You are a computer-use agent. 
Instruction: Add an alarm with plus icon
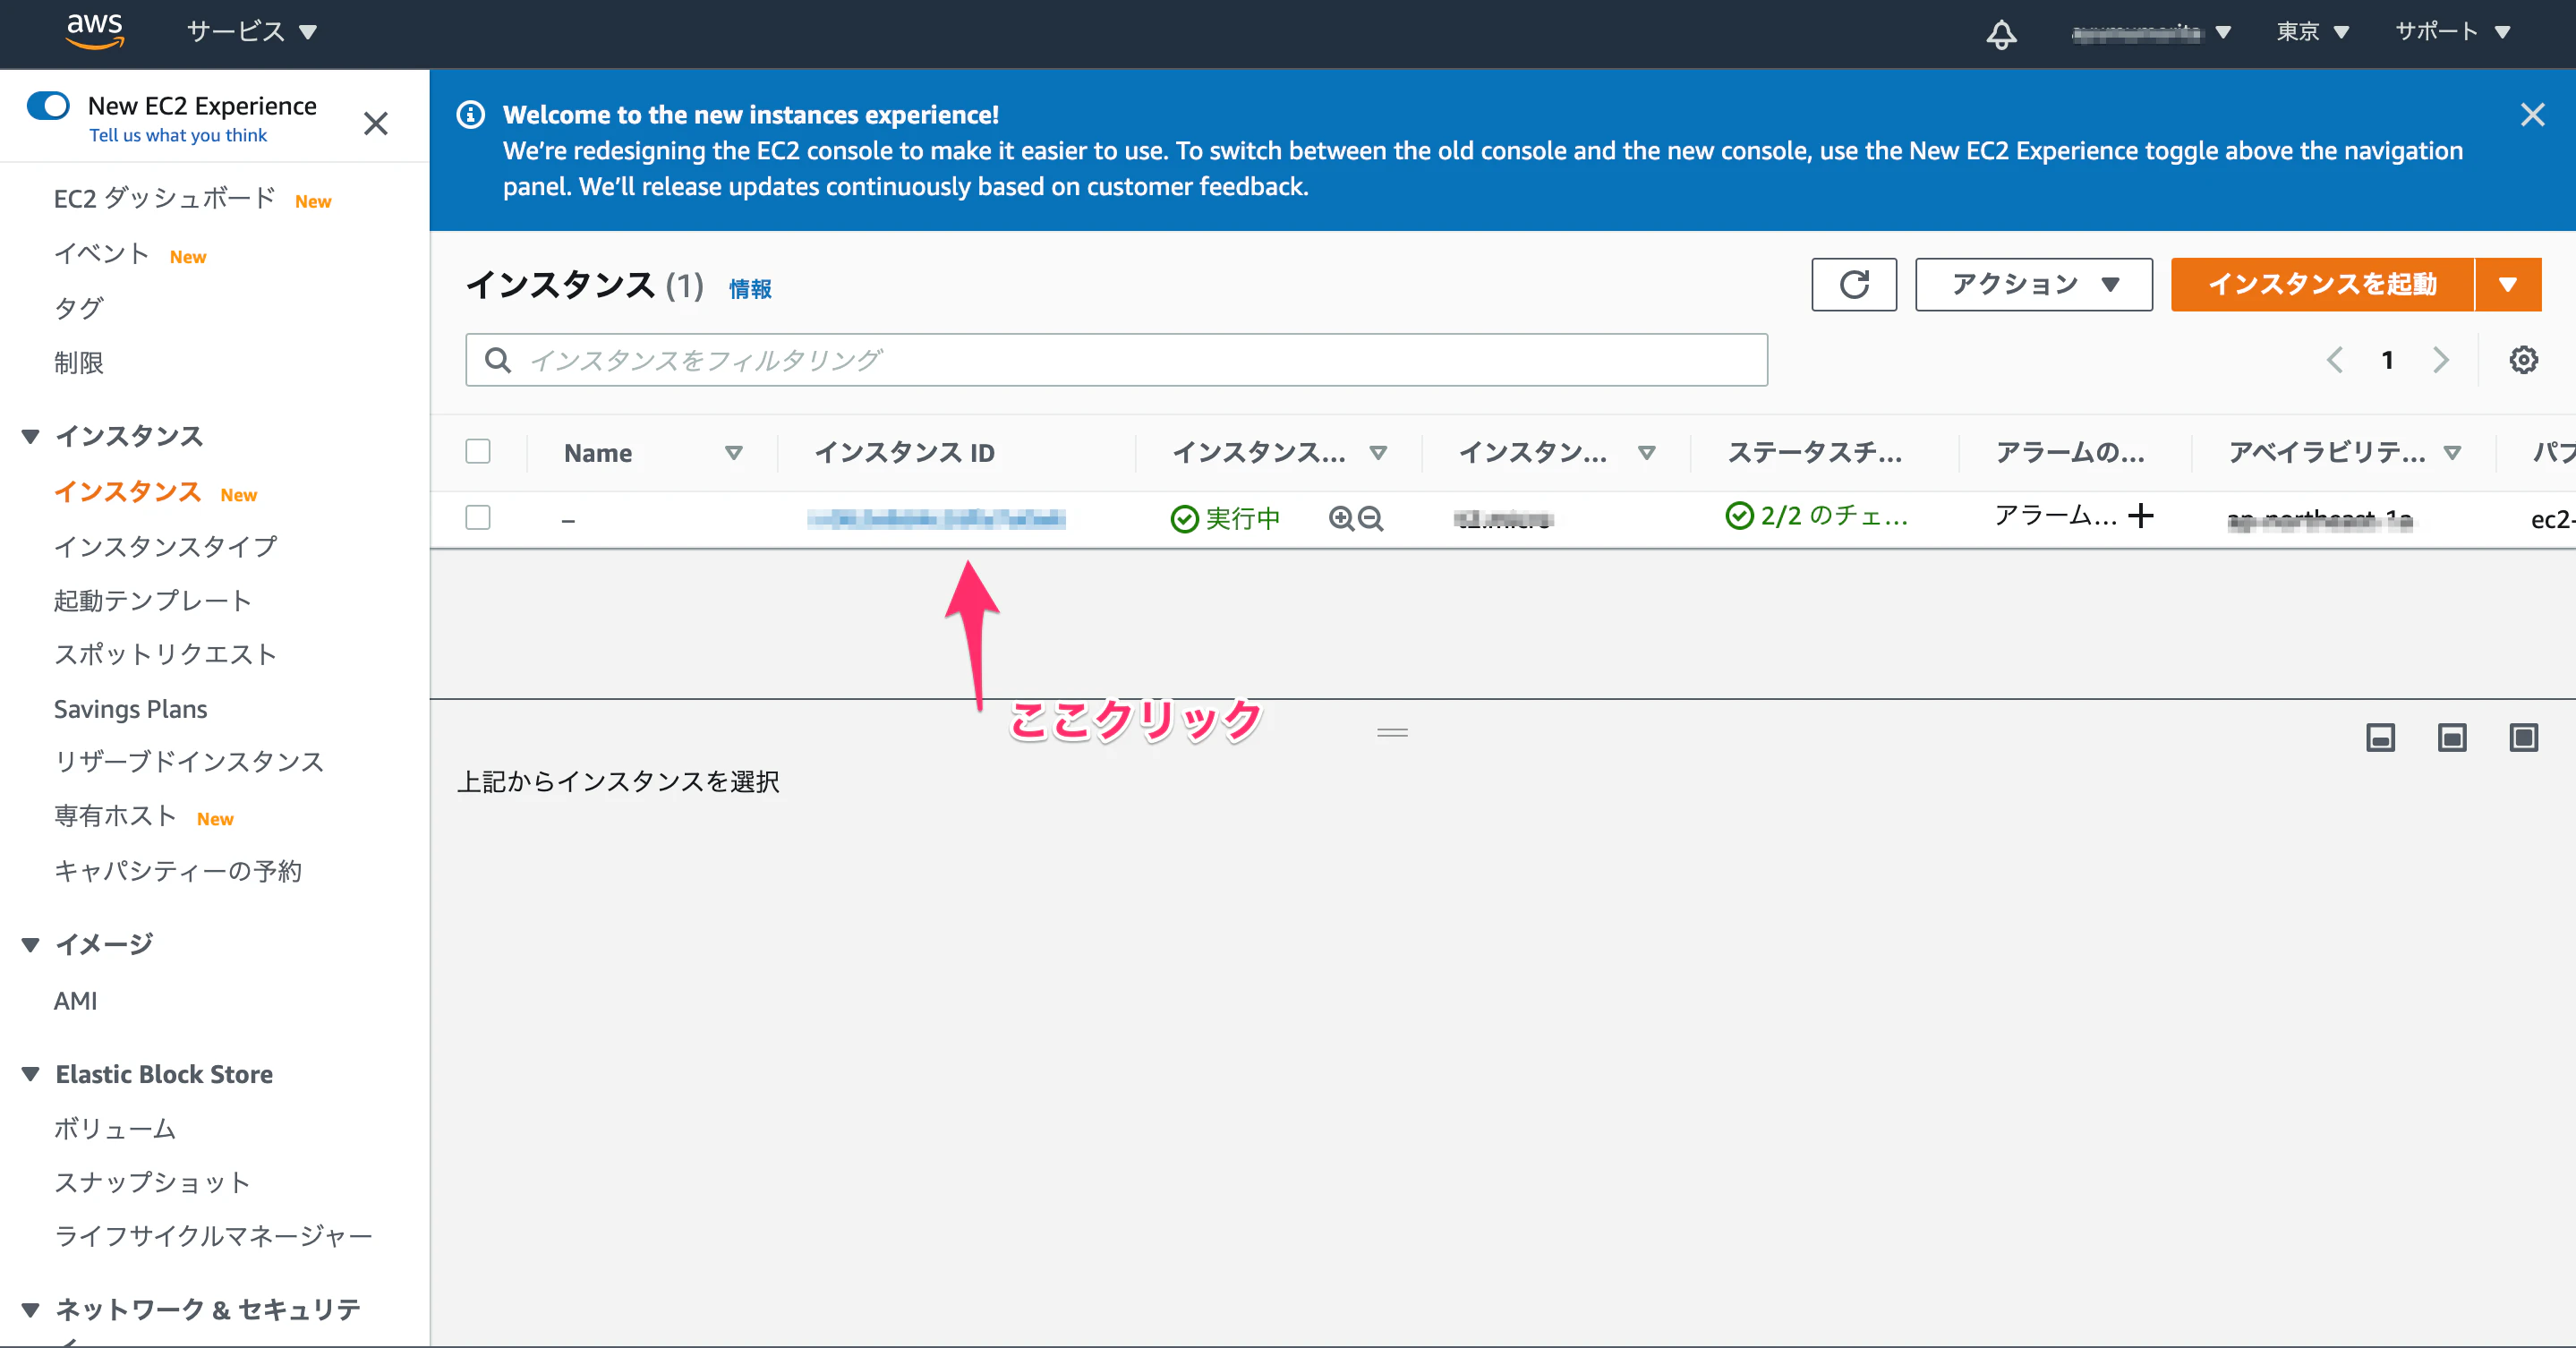2140,516
